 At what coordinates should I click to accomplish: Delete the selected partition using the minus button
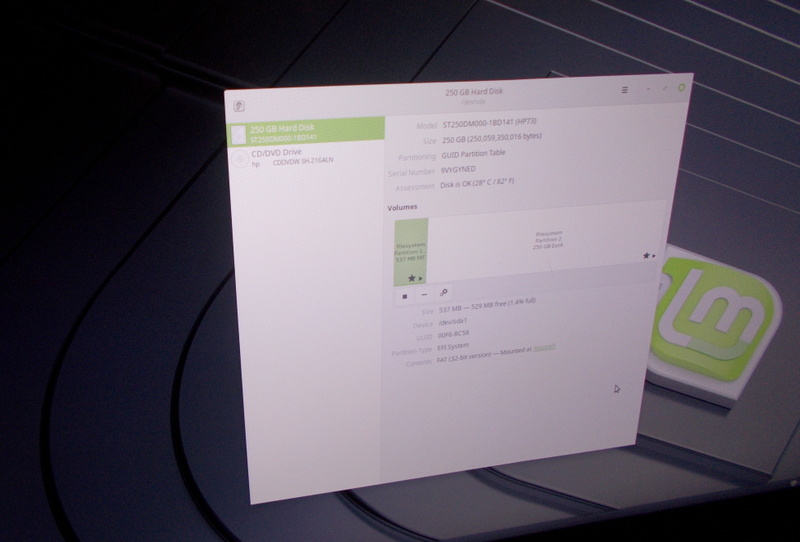[423, 295]
